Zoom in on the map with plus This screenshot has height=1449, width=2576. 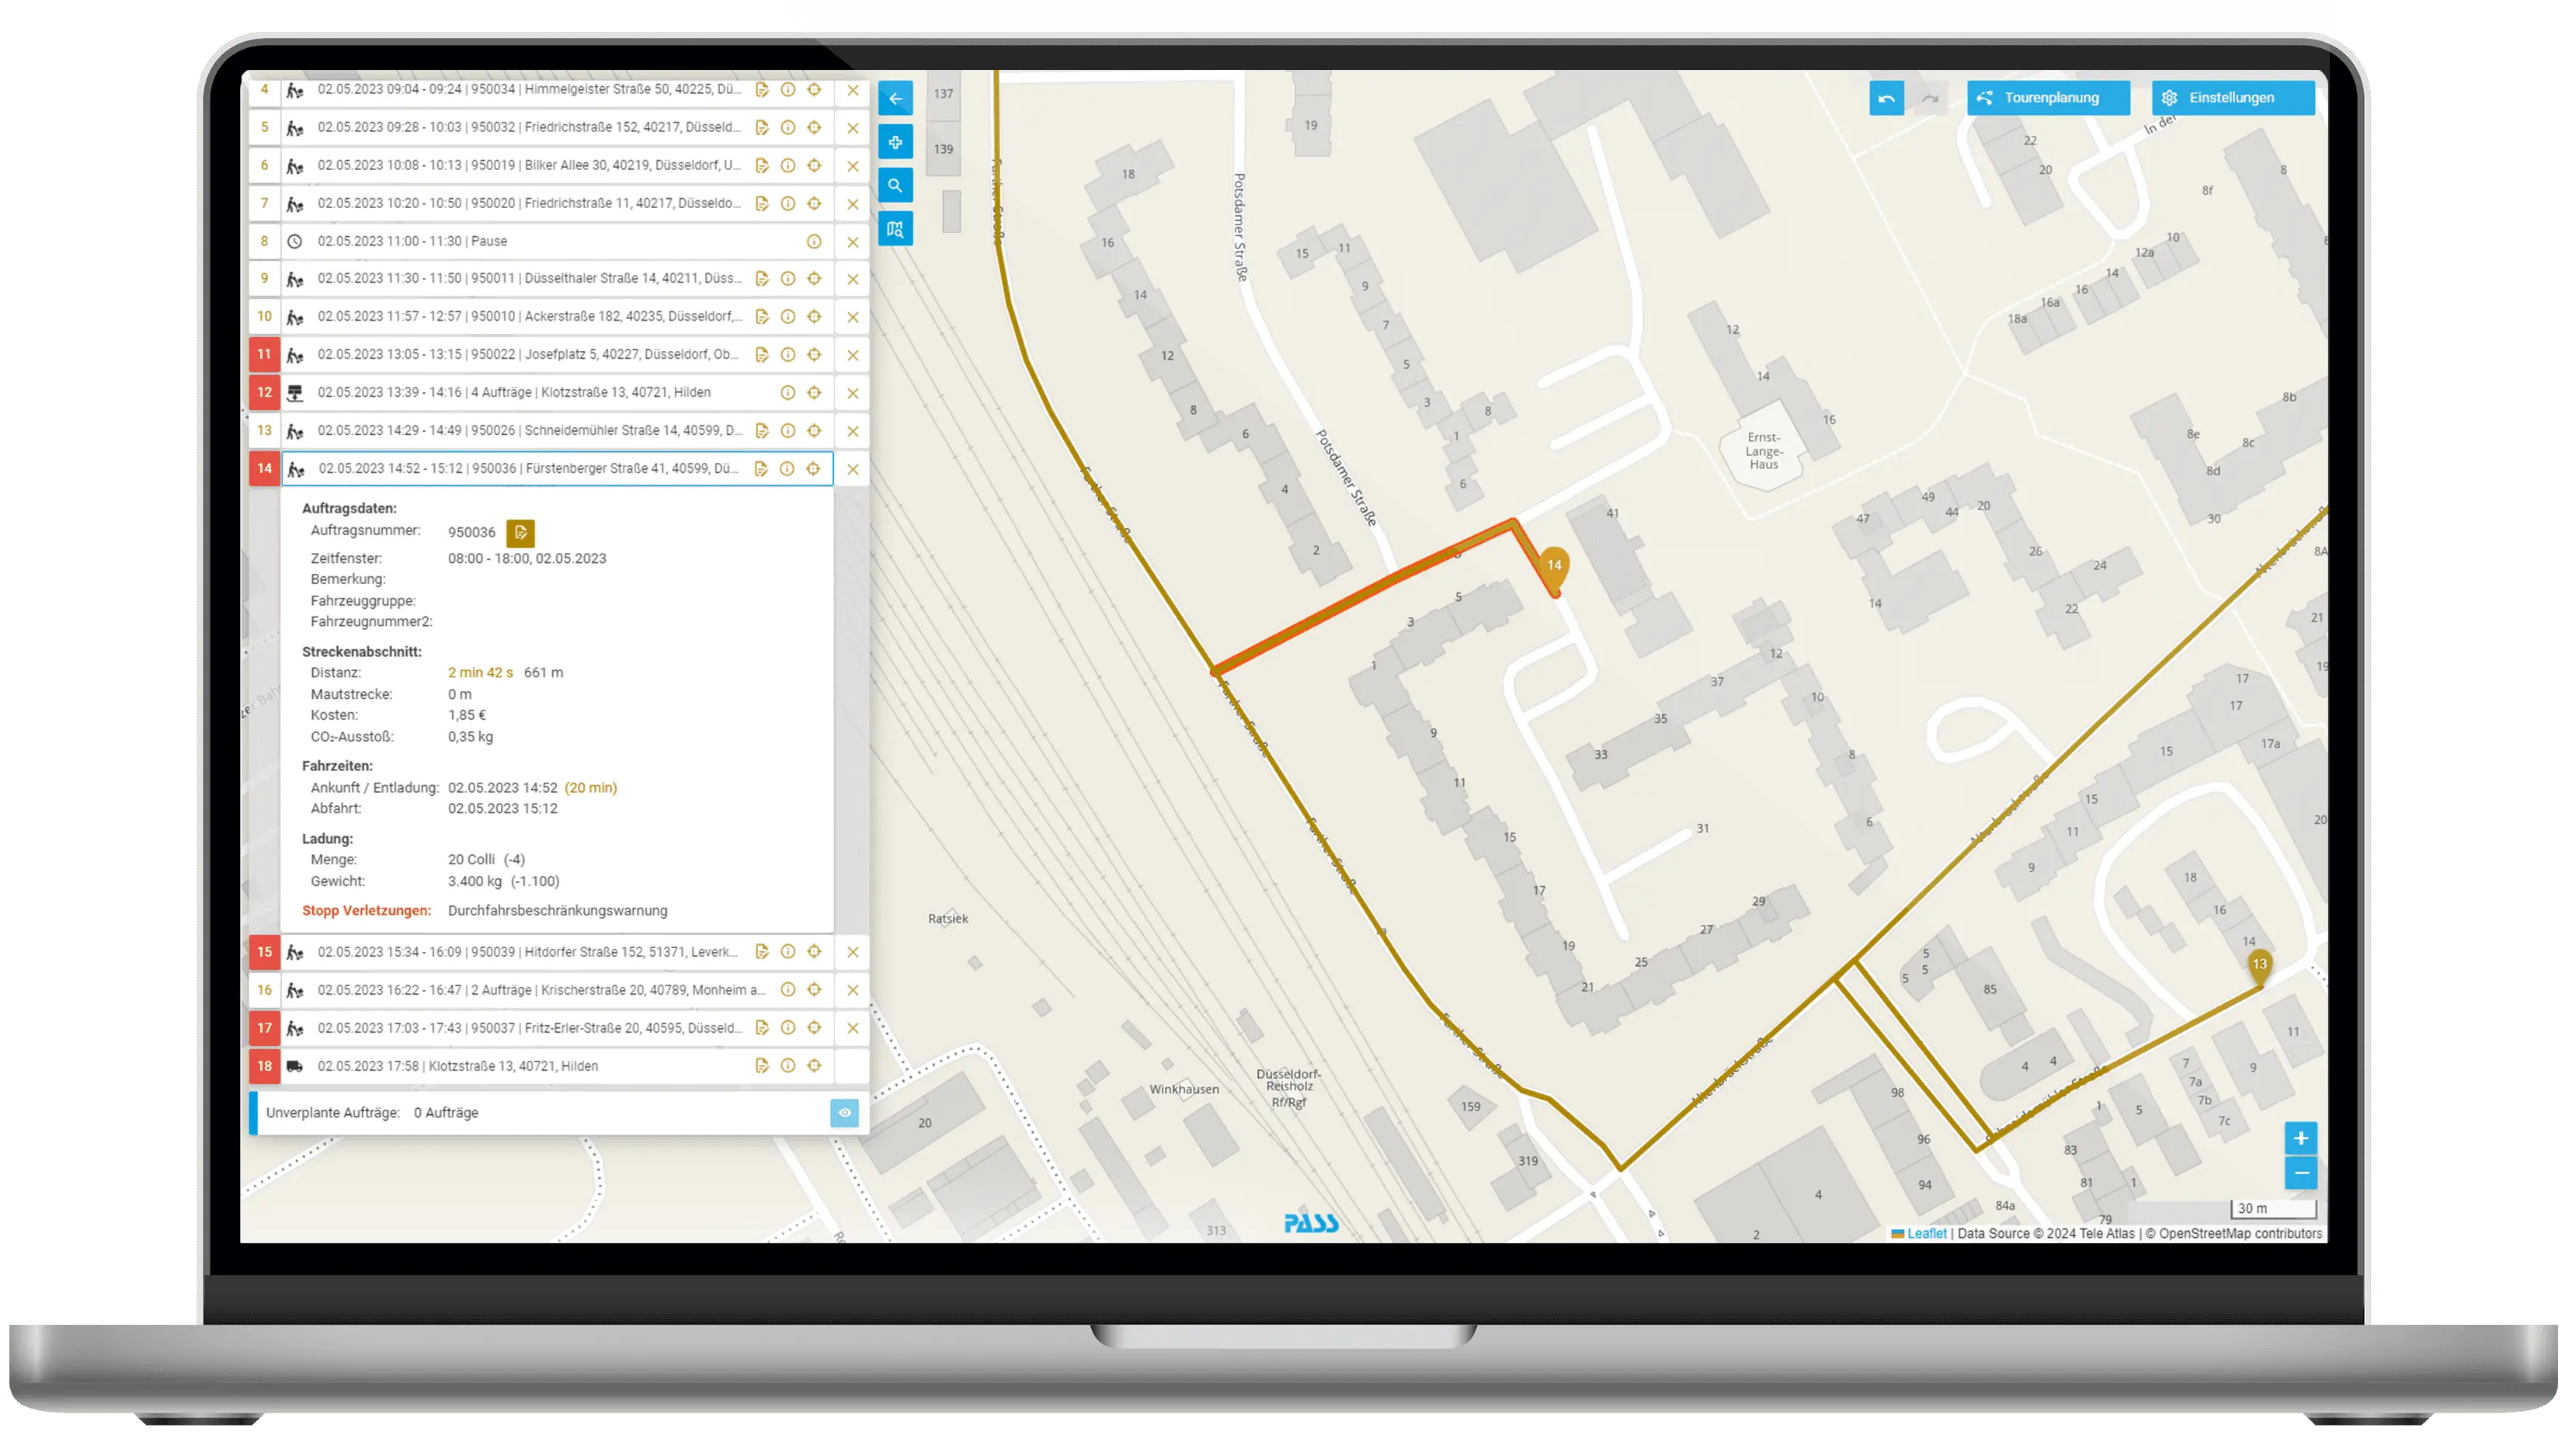2300,1138
